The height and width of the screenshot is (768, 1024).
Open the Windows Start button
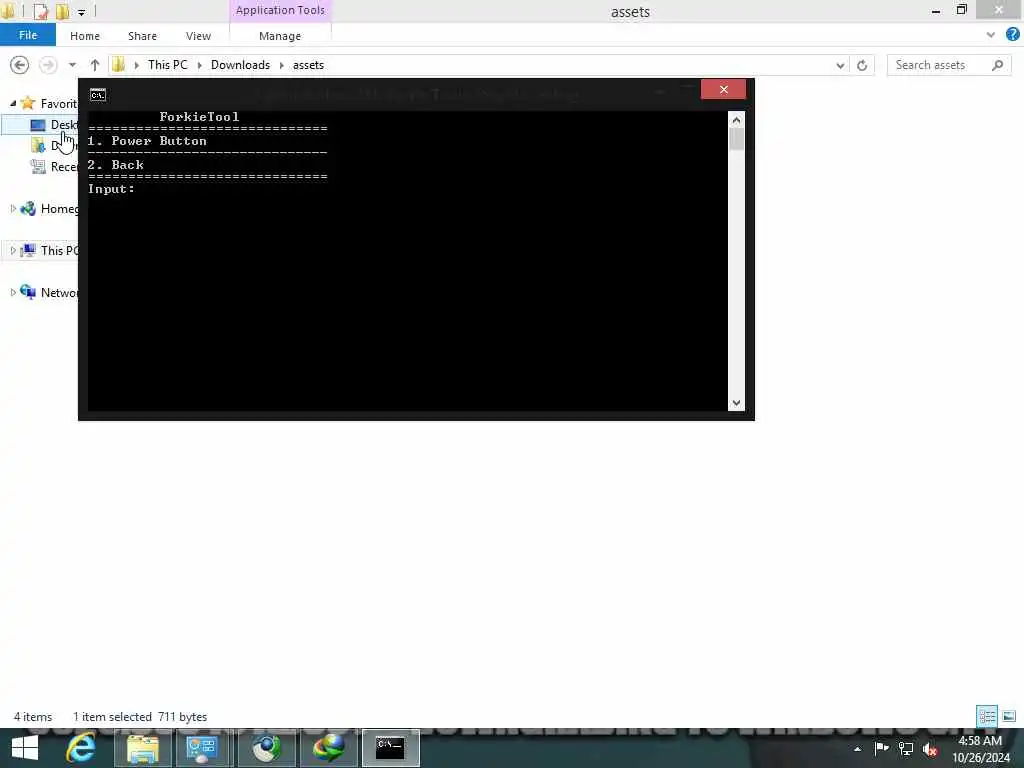(x=25, y=748)
